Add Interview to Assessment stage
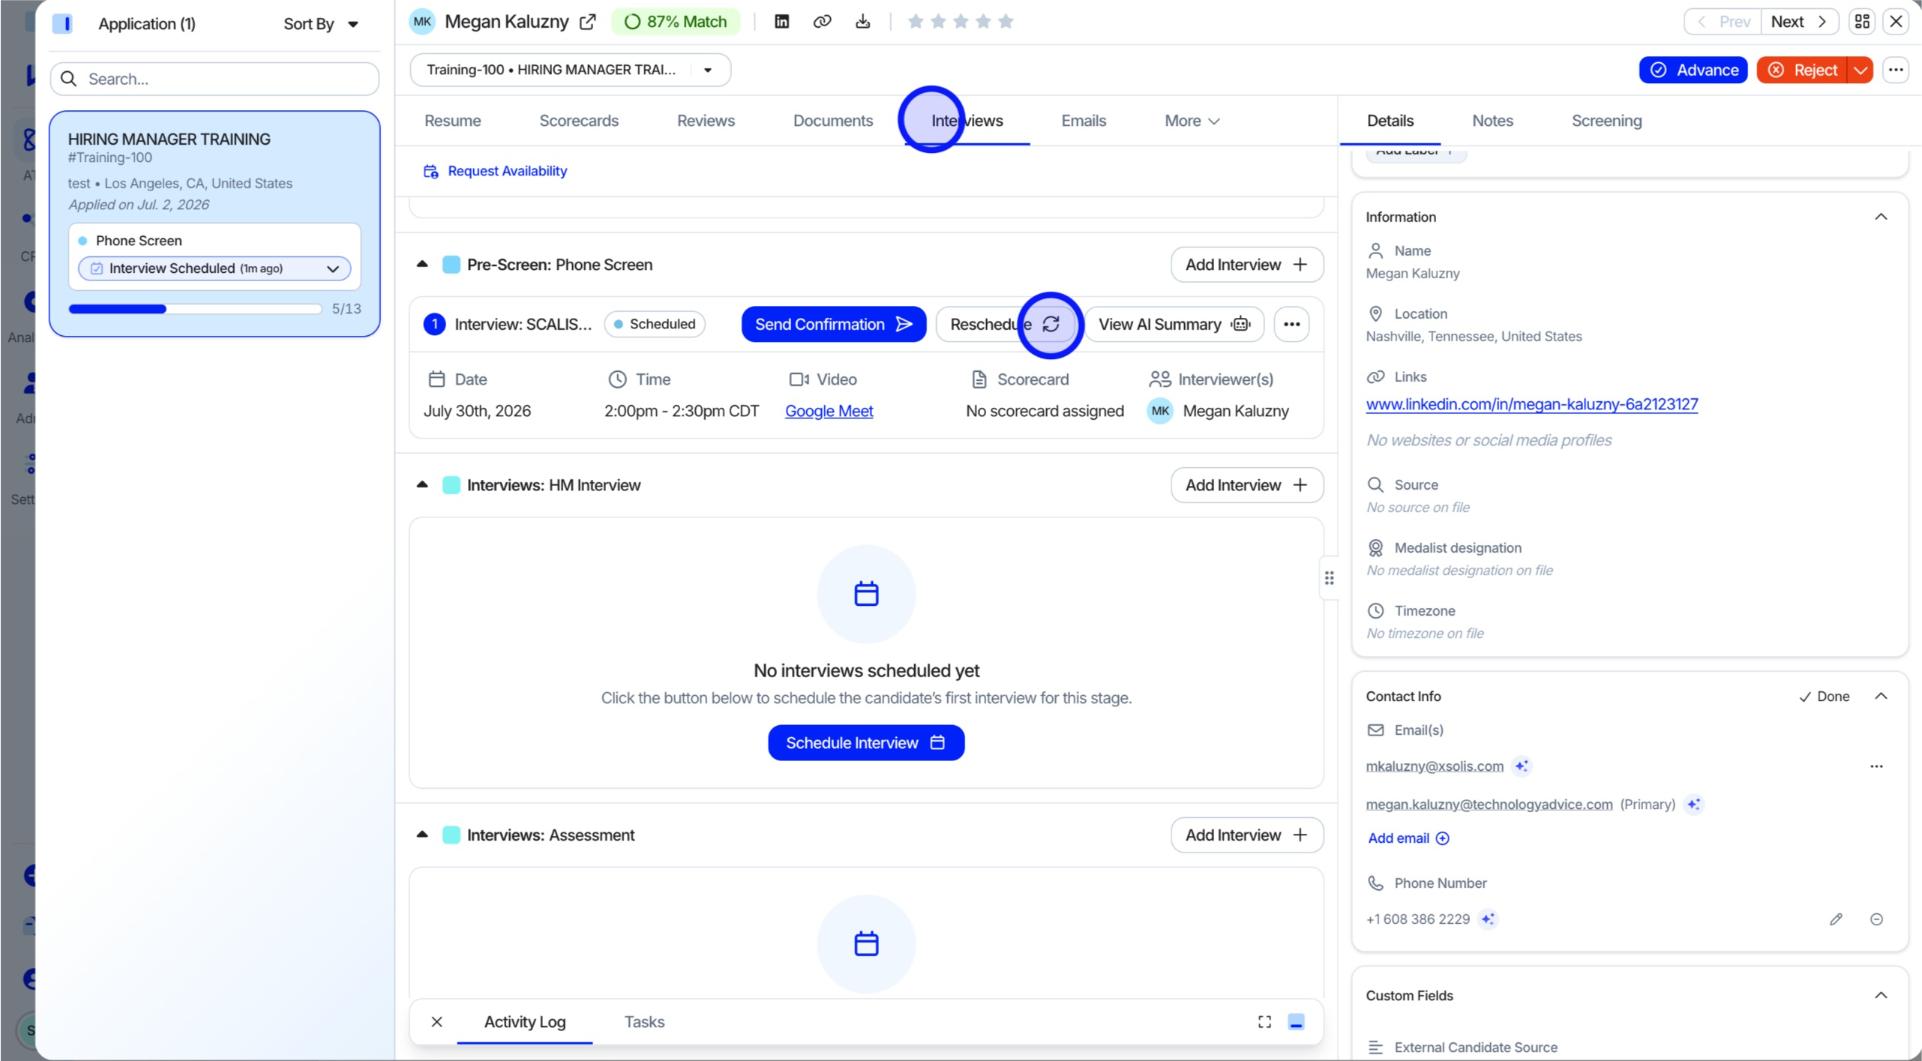This screenshot has width=1922, height=1061. (x=1247, y=835)
